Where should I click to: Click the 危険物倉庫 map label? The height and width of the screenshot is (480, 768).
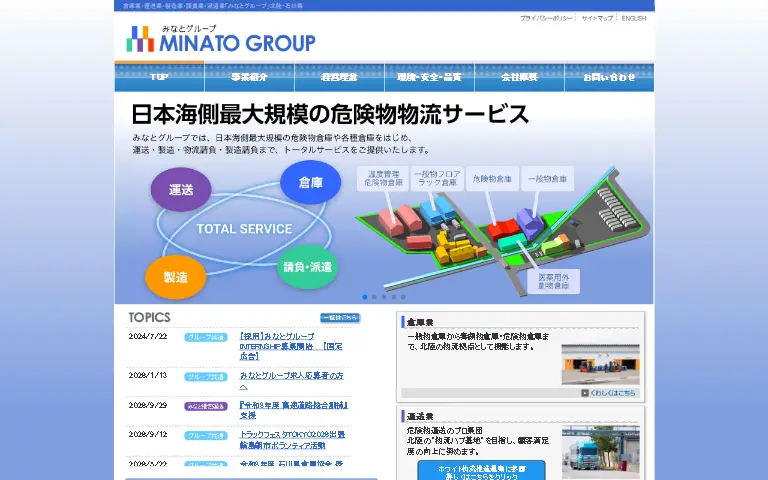click(x=492, y=179)
